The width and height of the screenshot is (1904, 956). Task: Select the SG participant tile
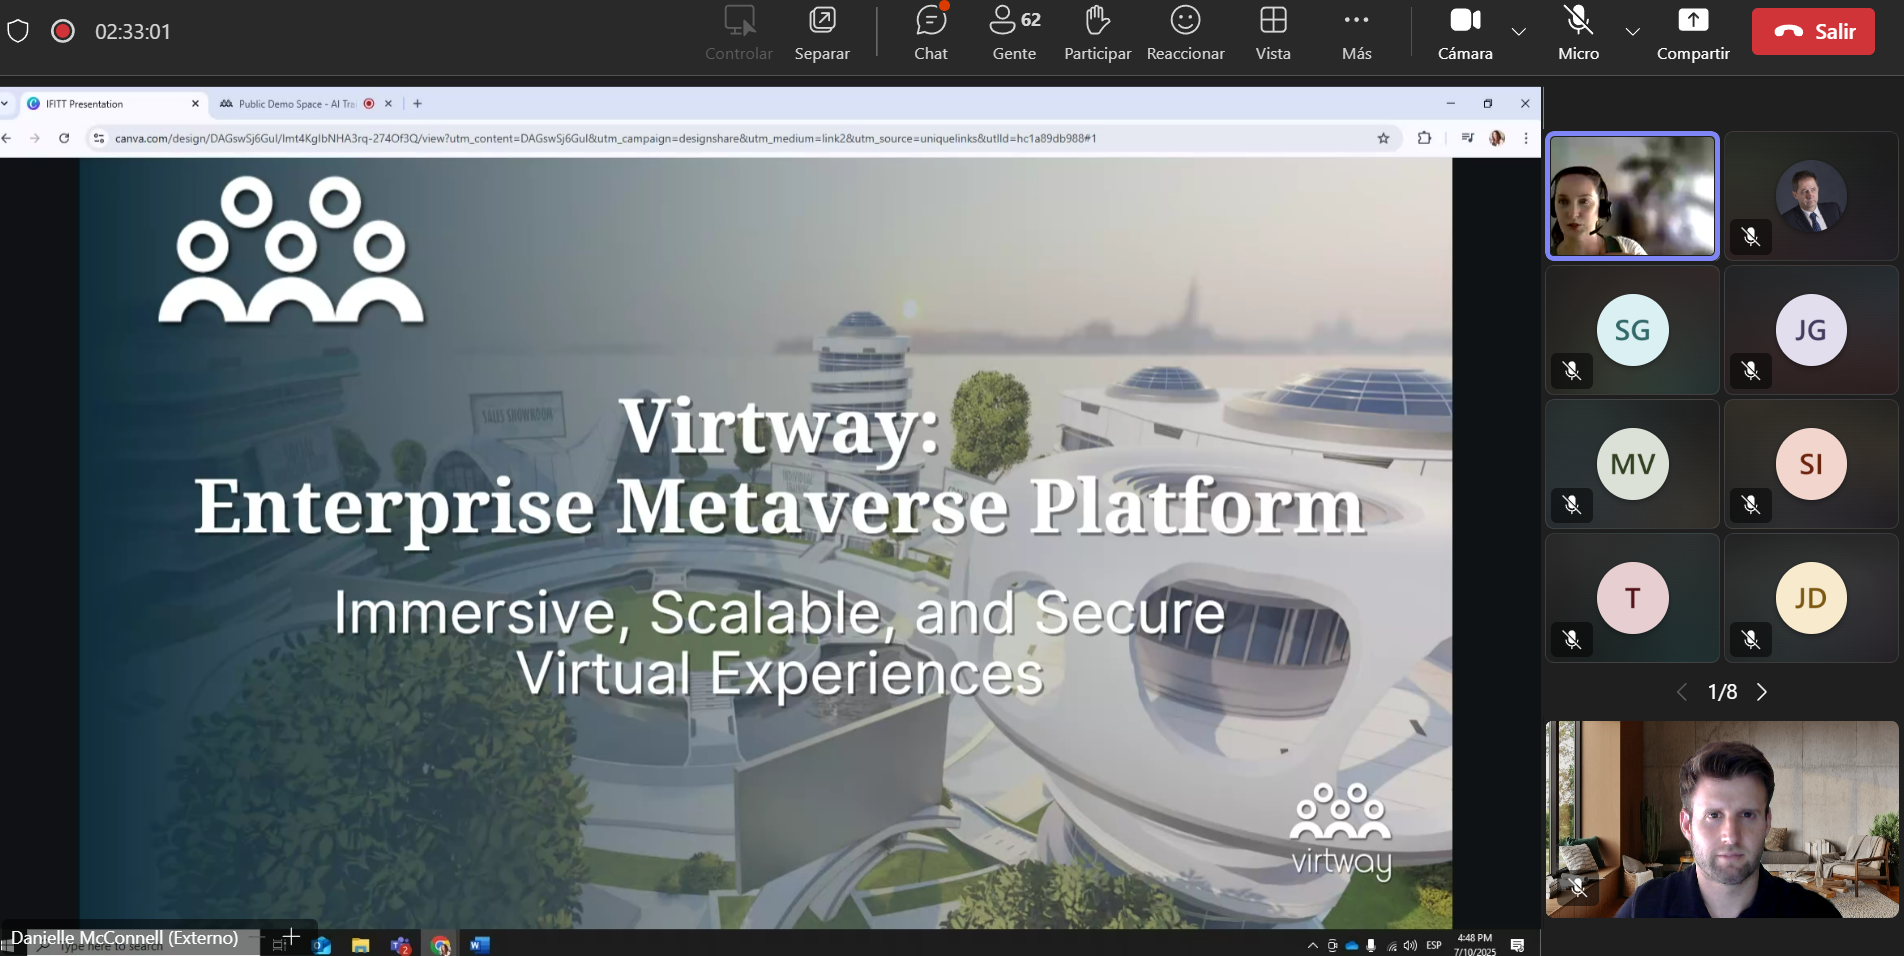coord(1632,330)
